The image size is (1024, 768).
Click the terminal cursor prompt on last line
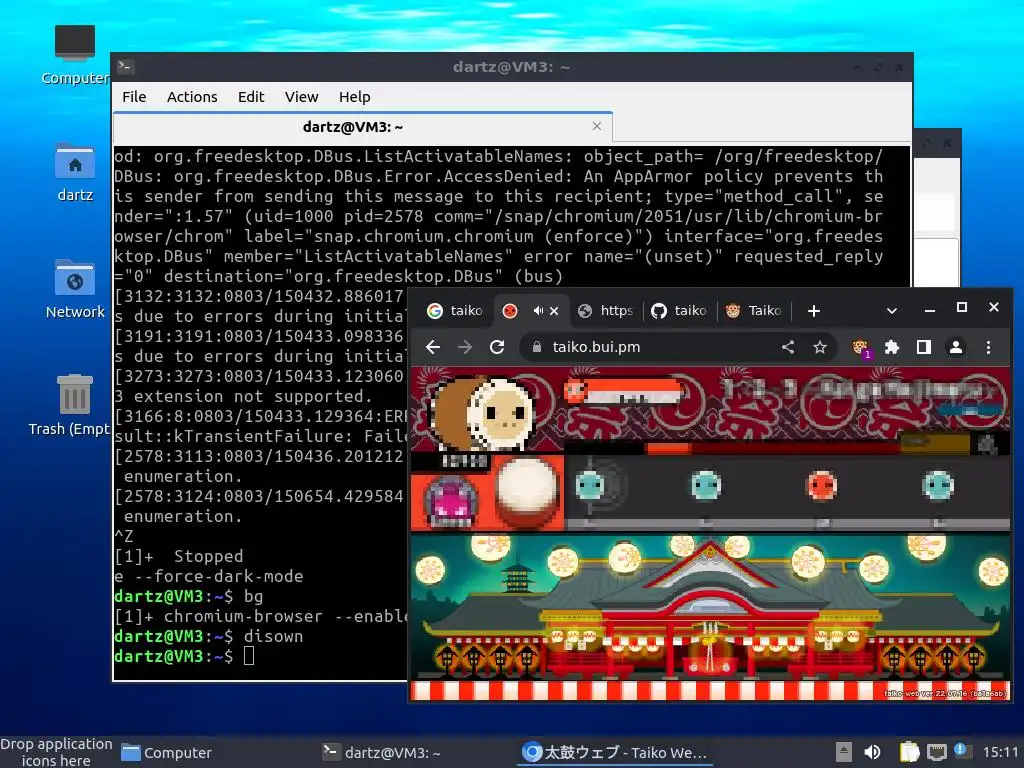click(x=249, y=656)
